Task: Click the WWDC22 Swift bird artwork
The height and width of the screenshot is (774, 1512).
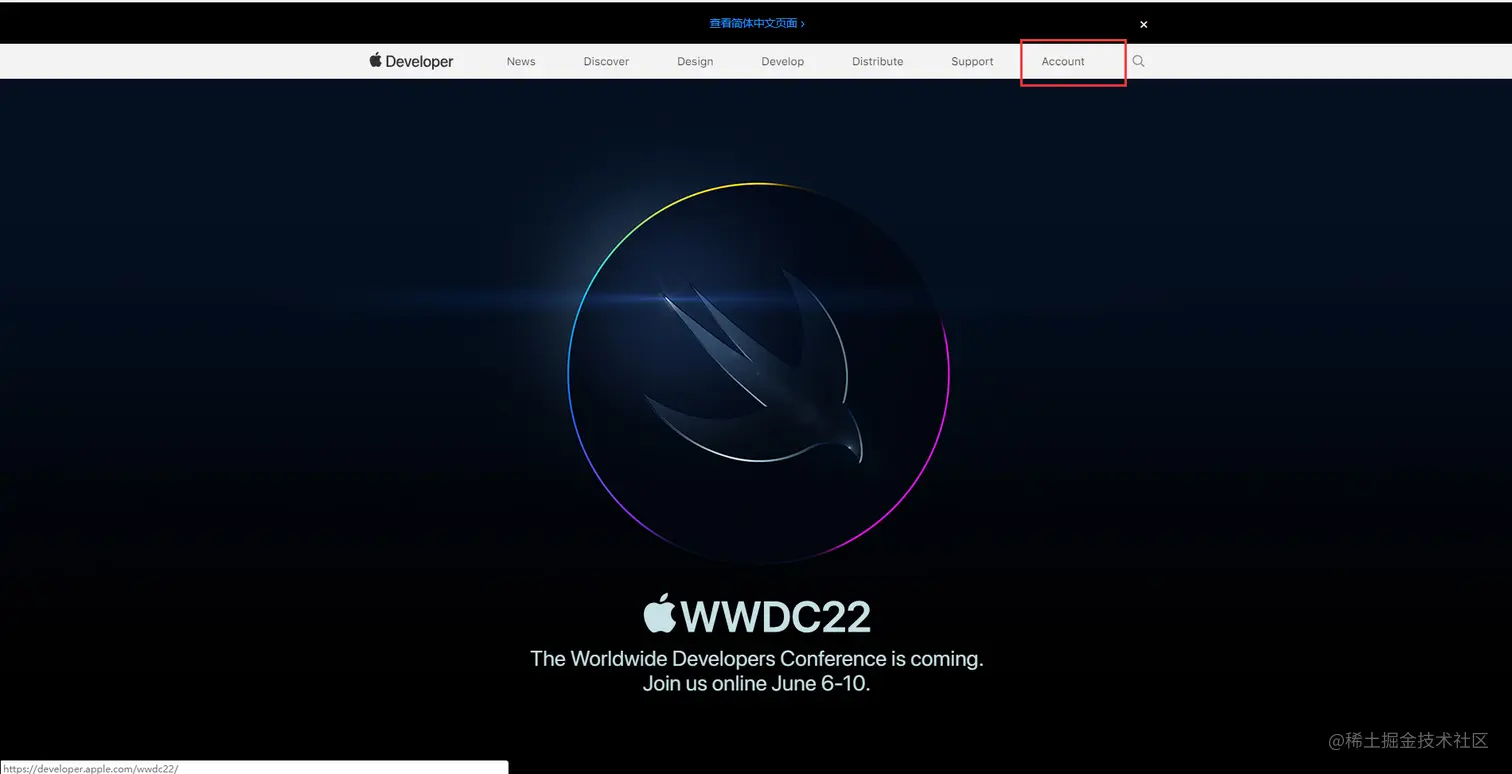Action: [x=758, y=373]
